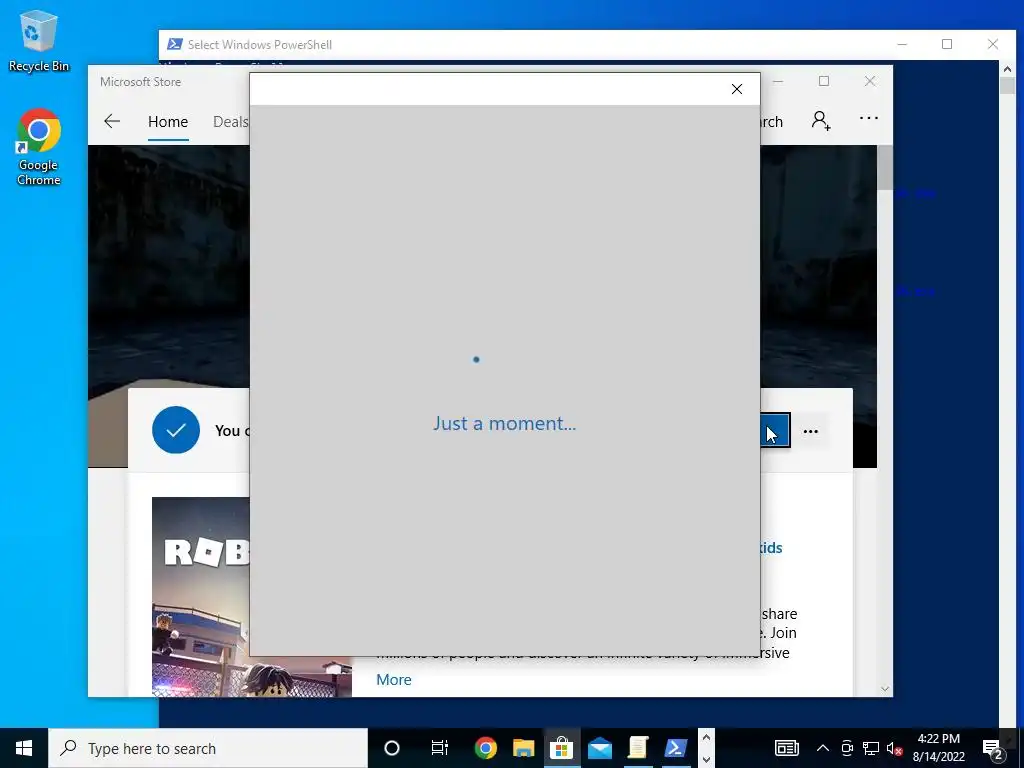Screen dimensions: 1024x768
Task: Open the network status tray icon
Action: click(x=871, y=748)
